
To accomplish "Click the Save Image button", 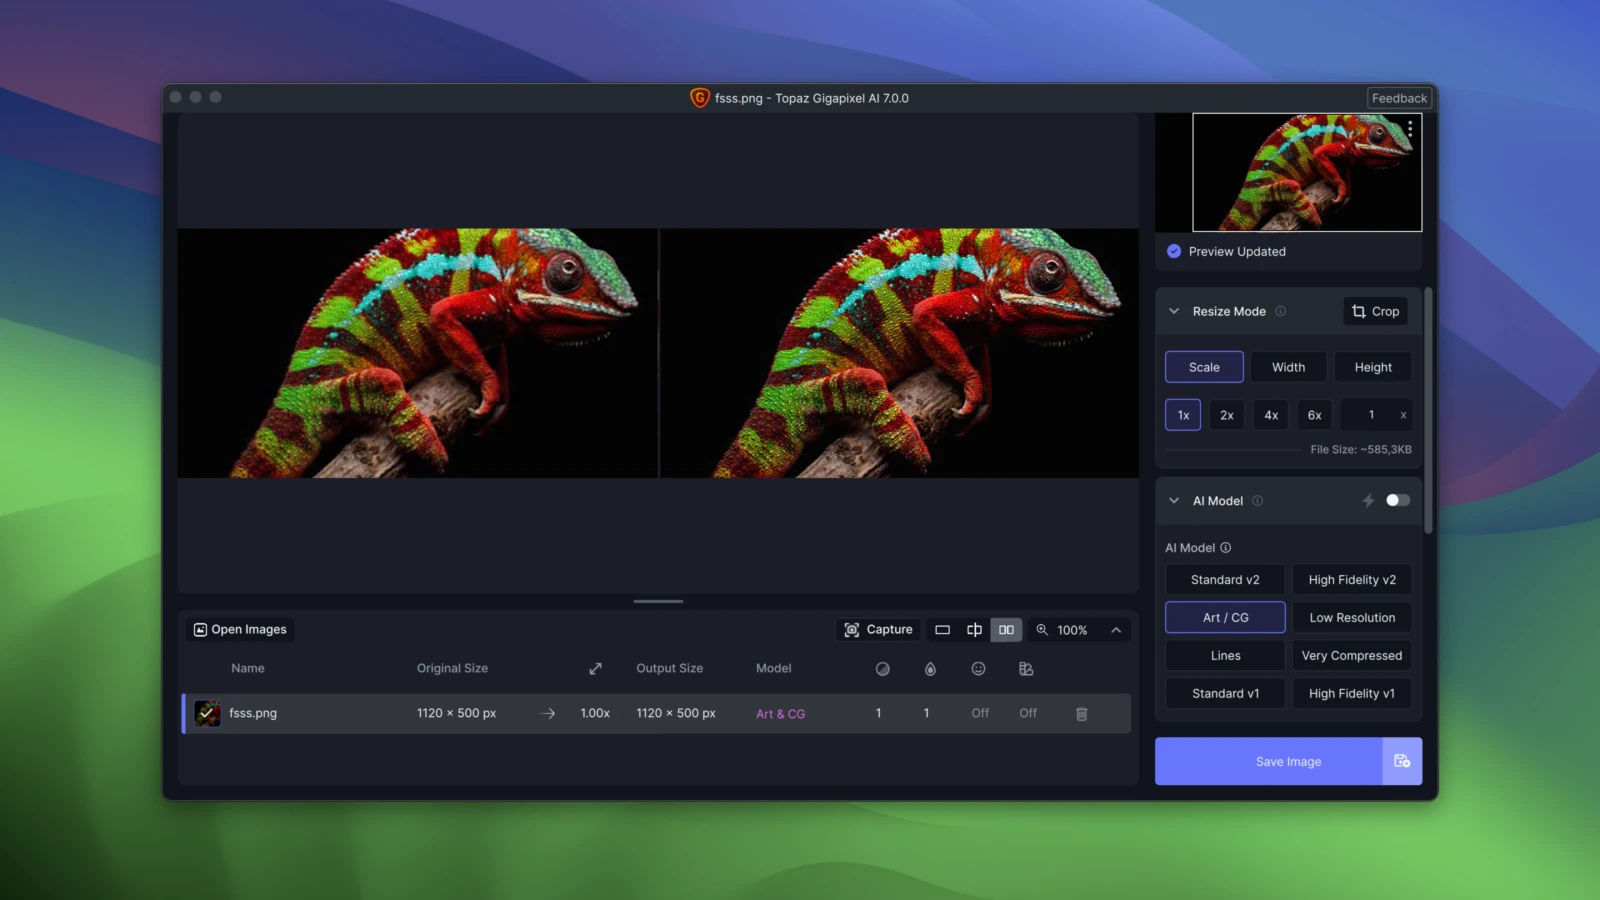I will pyautogui.click(x=1268, y=761).
